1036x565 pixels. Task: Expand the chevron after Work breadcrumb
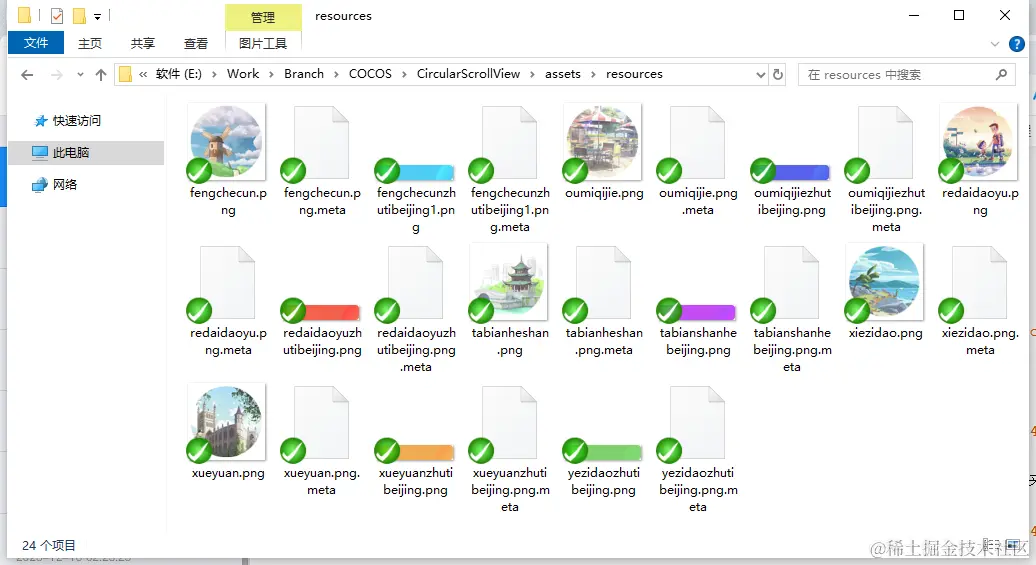(x=272, y=75)
